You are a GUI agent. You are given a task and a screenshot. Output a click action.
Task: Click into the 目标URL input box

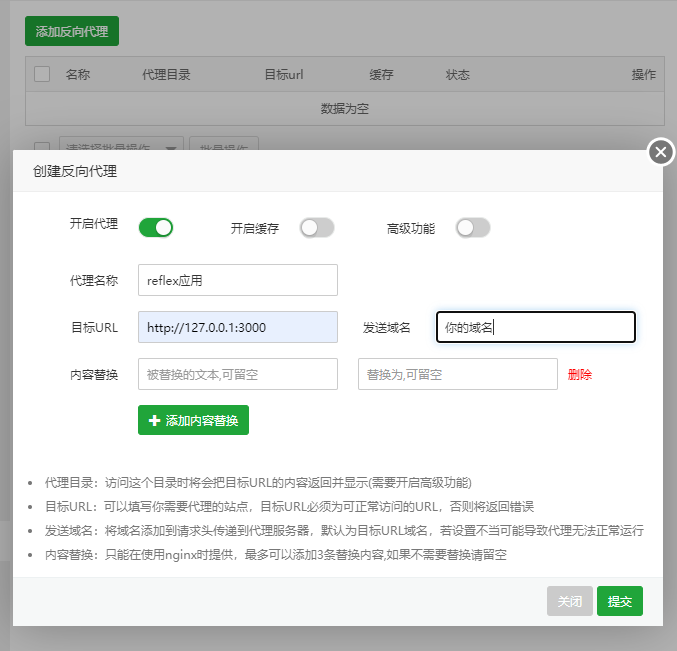[238, 327]
